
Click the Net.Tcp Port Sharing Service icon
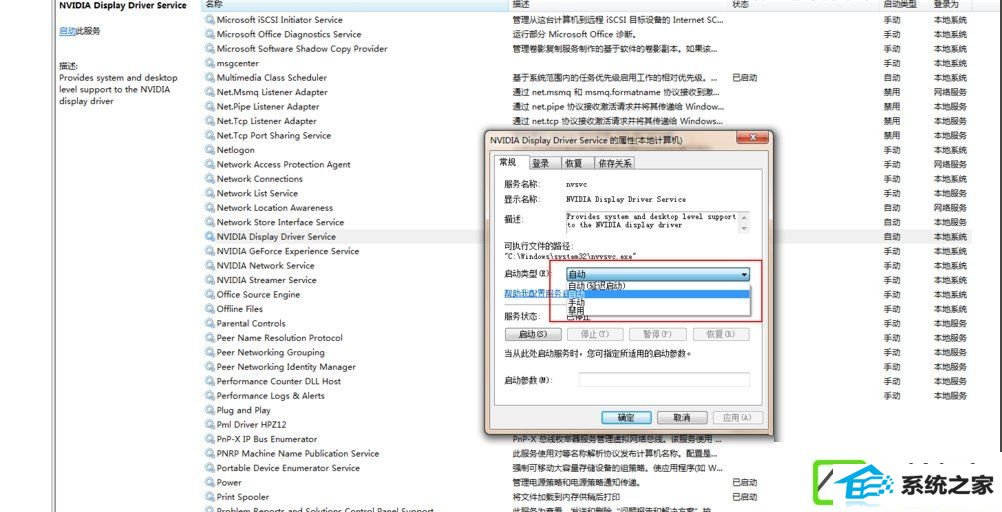click(210, 136)
